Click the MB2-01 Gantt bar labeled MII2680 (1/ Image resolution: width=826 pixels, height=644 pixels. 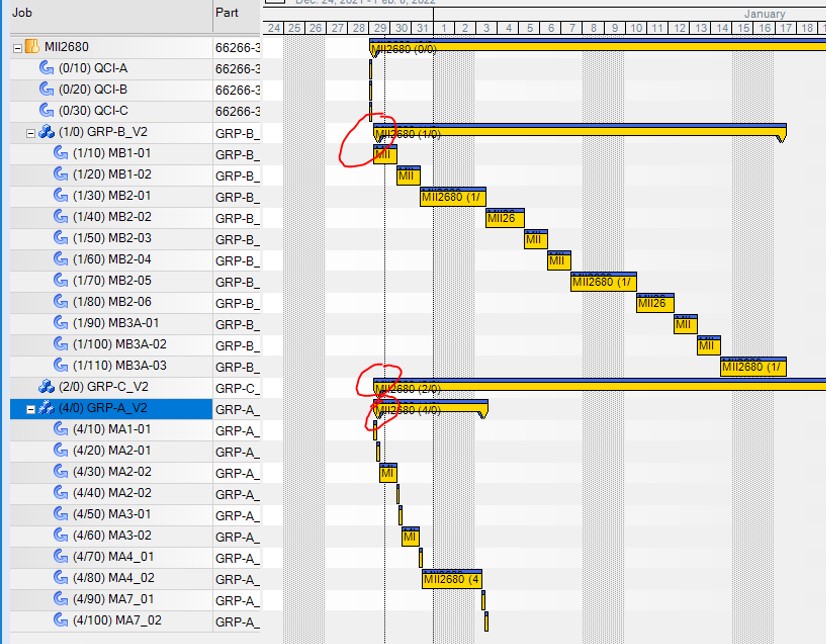coord(453,196)
